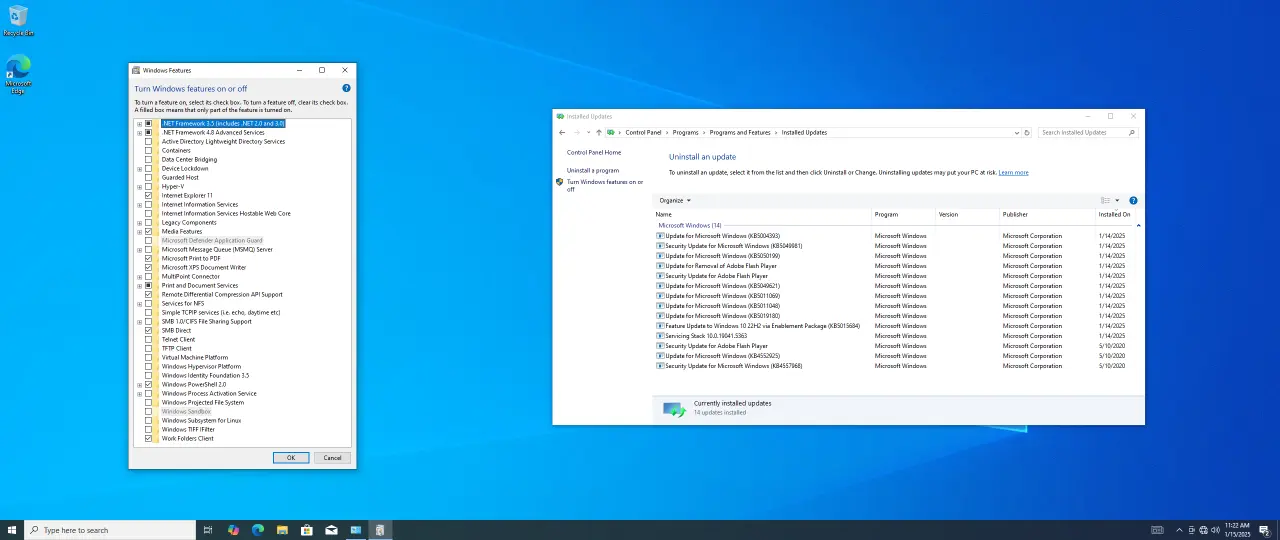
Task: Open the touch keyboard tray icon
Action: tap(1158, 530)
